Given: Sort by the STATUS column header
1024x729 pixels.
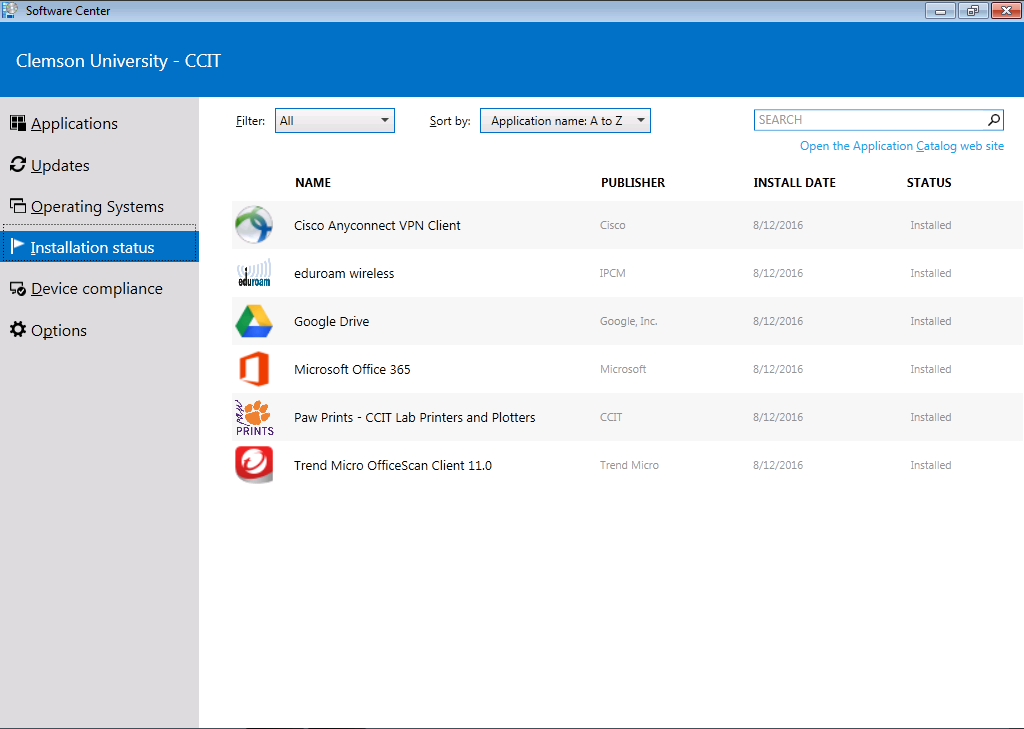Looking at the screenshot, I should (929, 183).
